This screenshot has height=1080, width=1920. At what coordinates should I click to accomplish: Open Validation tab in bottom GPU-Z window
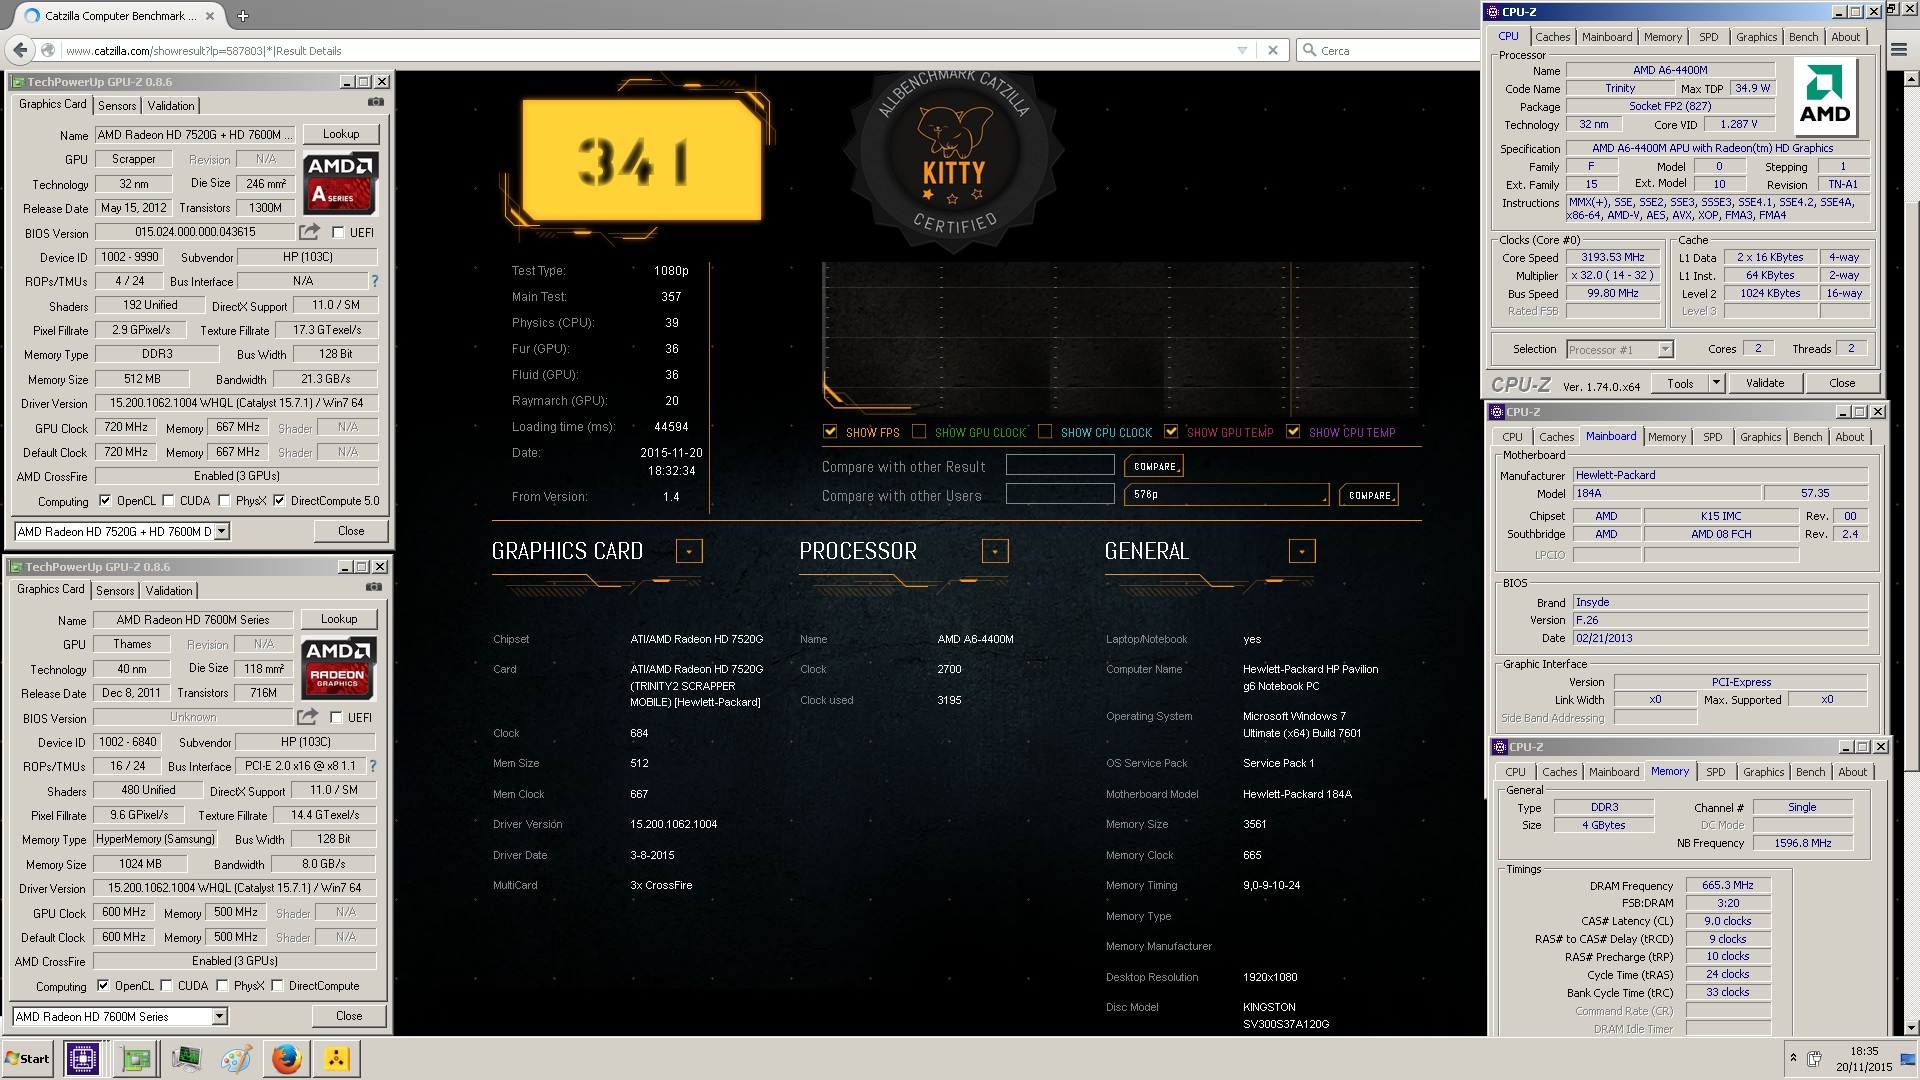point(169,591)
